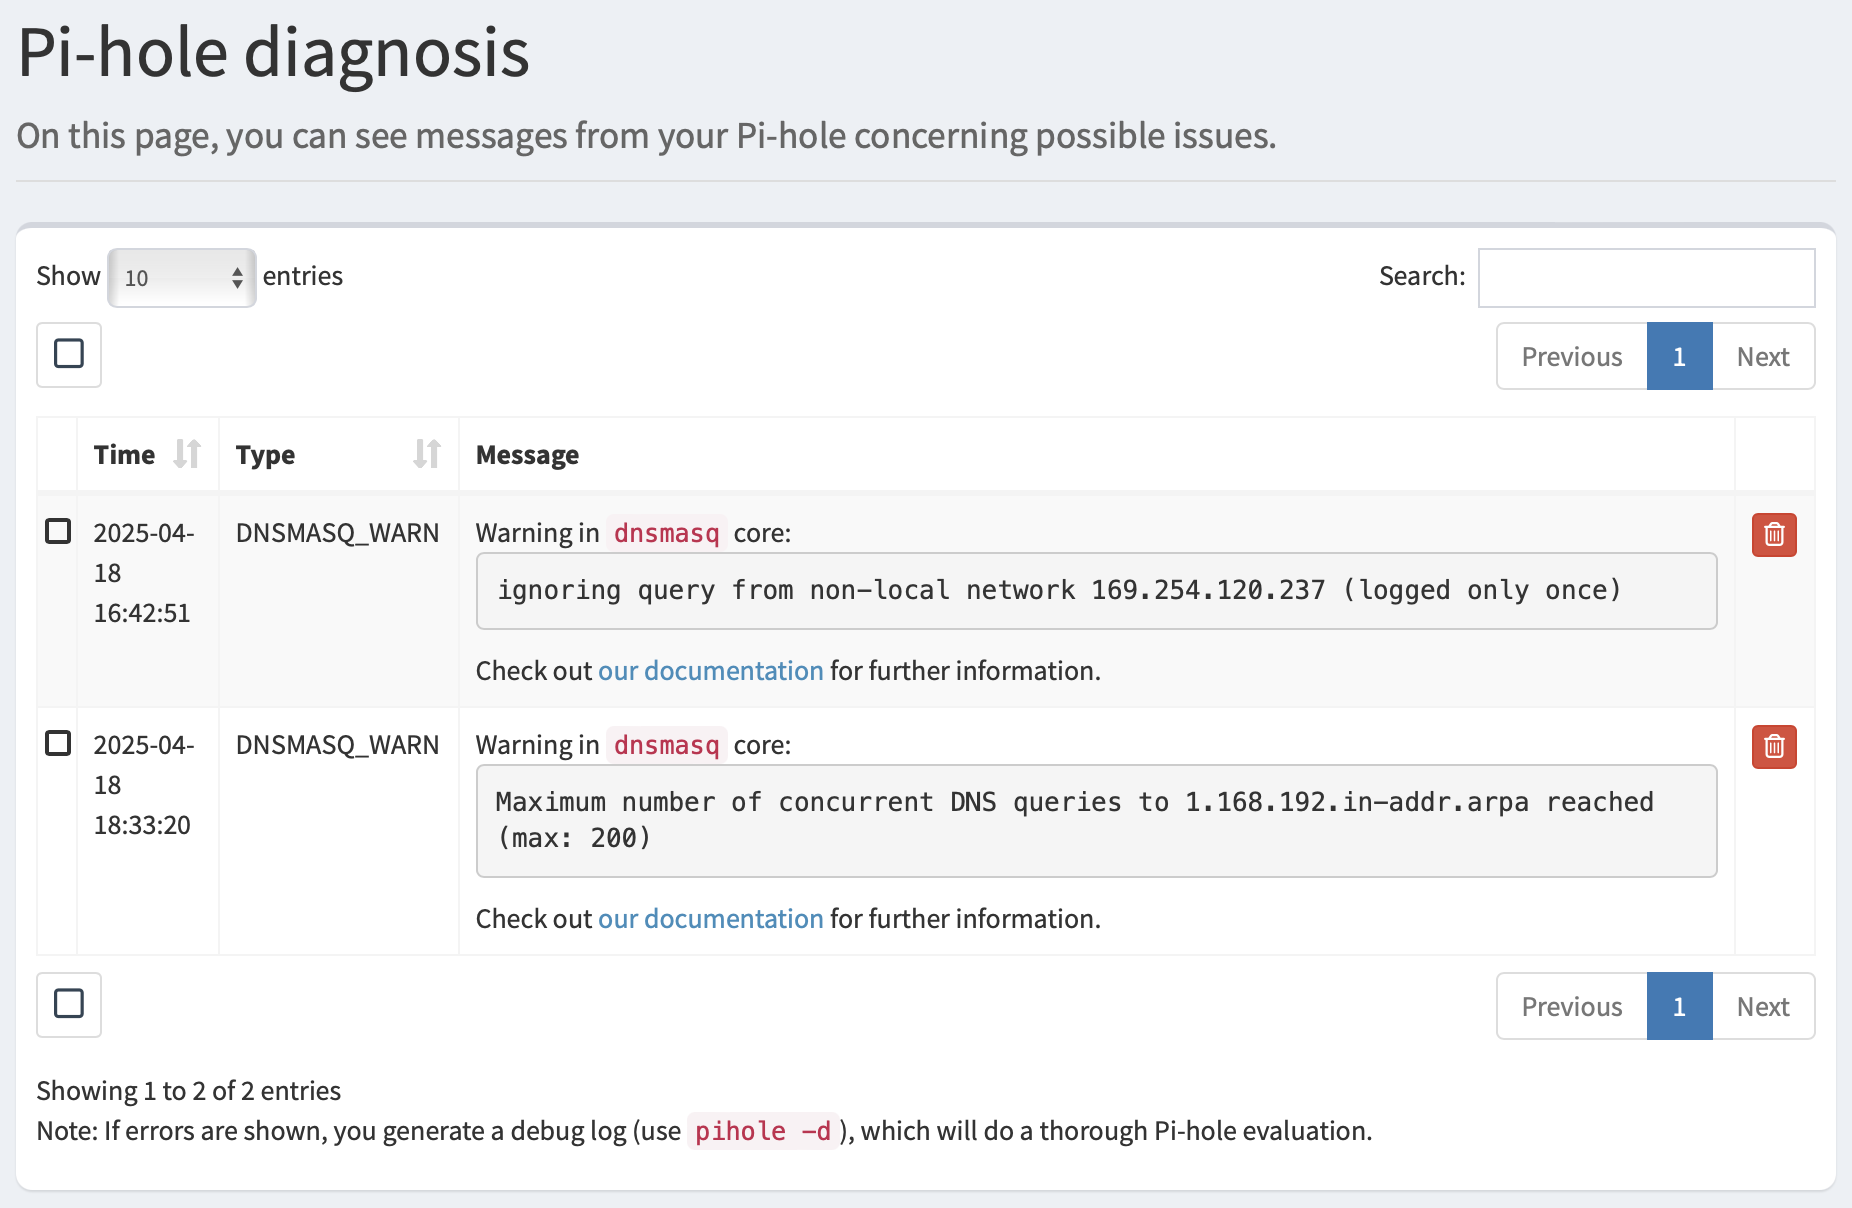Open the Show entries count dropdown
Viewport: 1852px width, 1208px height.
tap(182, 277)
